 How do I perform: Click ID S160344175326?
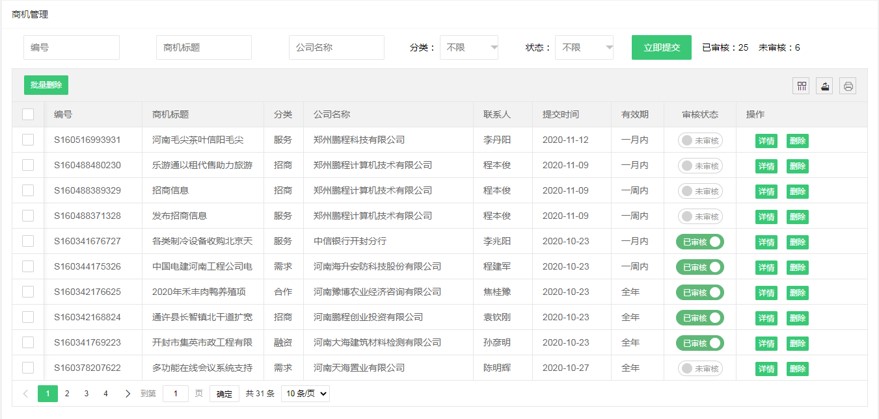tap(87, 266)
